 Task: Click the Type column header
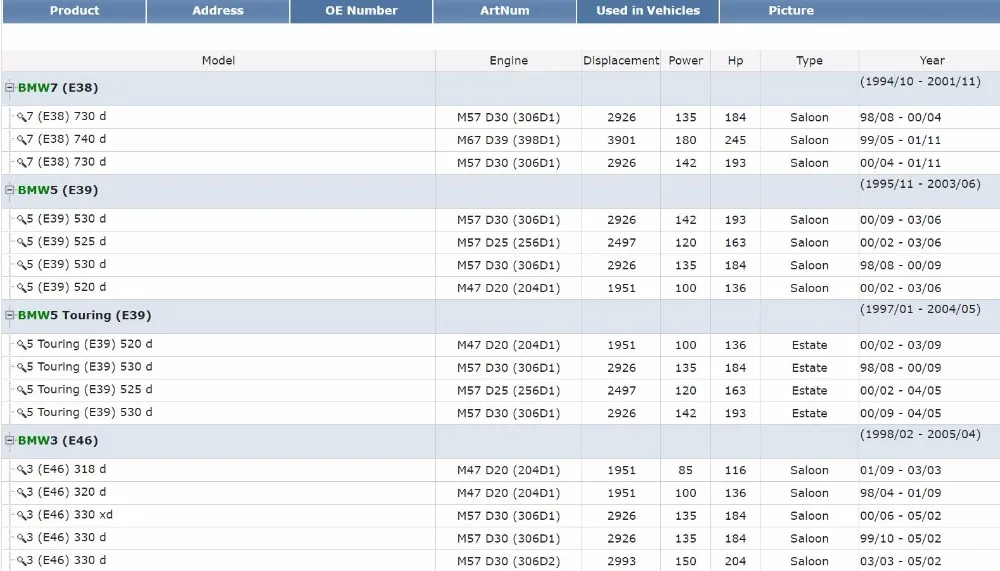(809, 61)
